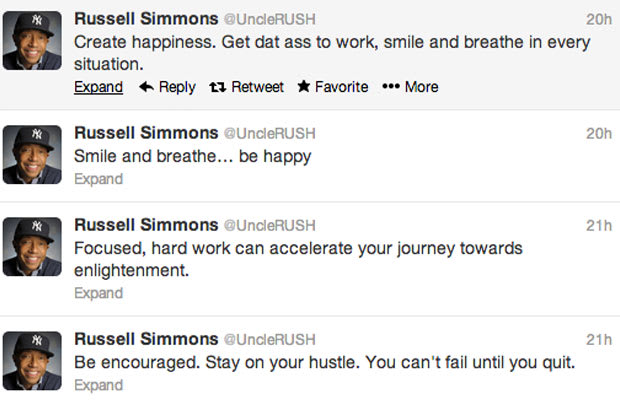Open @UncleRUSH handle on second tweet
The height and width of the screenshot is (400, 620).
270,134
